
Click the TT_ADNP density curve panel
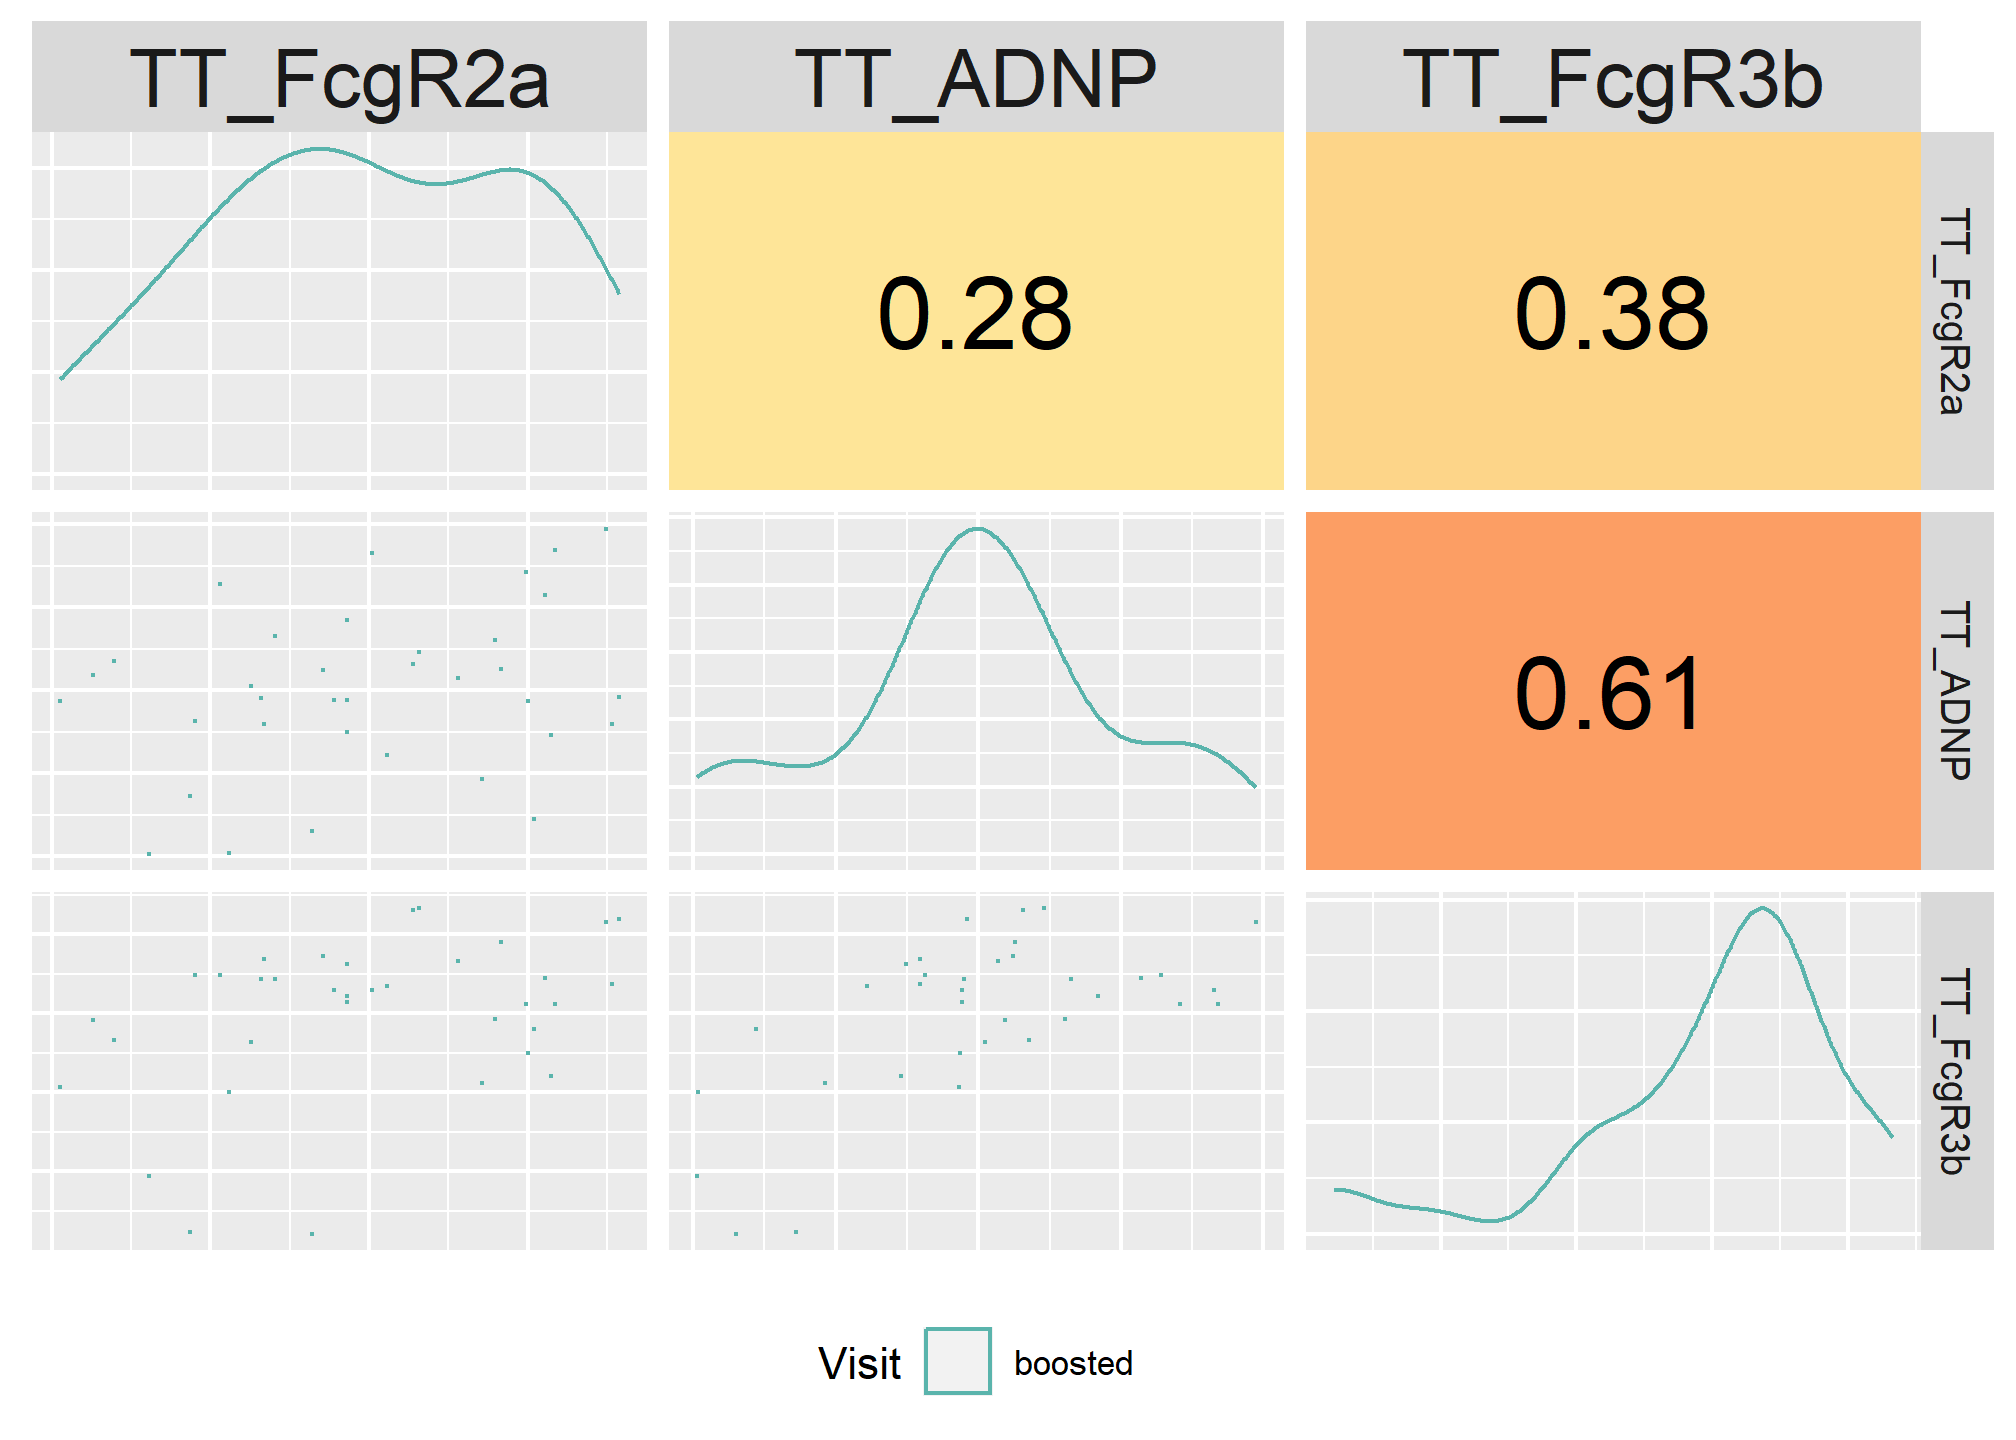point(976,691)
